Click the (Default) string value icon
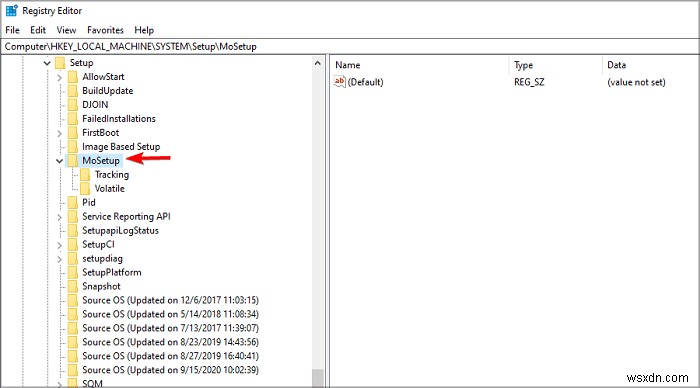Screen dimensions: 700x388 click(340, 82)
